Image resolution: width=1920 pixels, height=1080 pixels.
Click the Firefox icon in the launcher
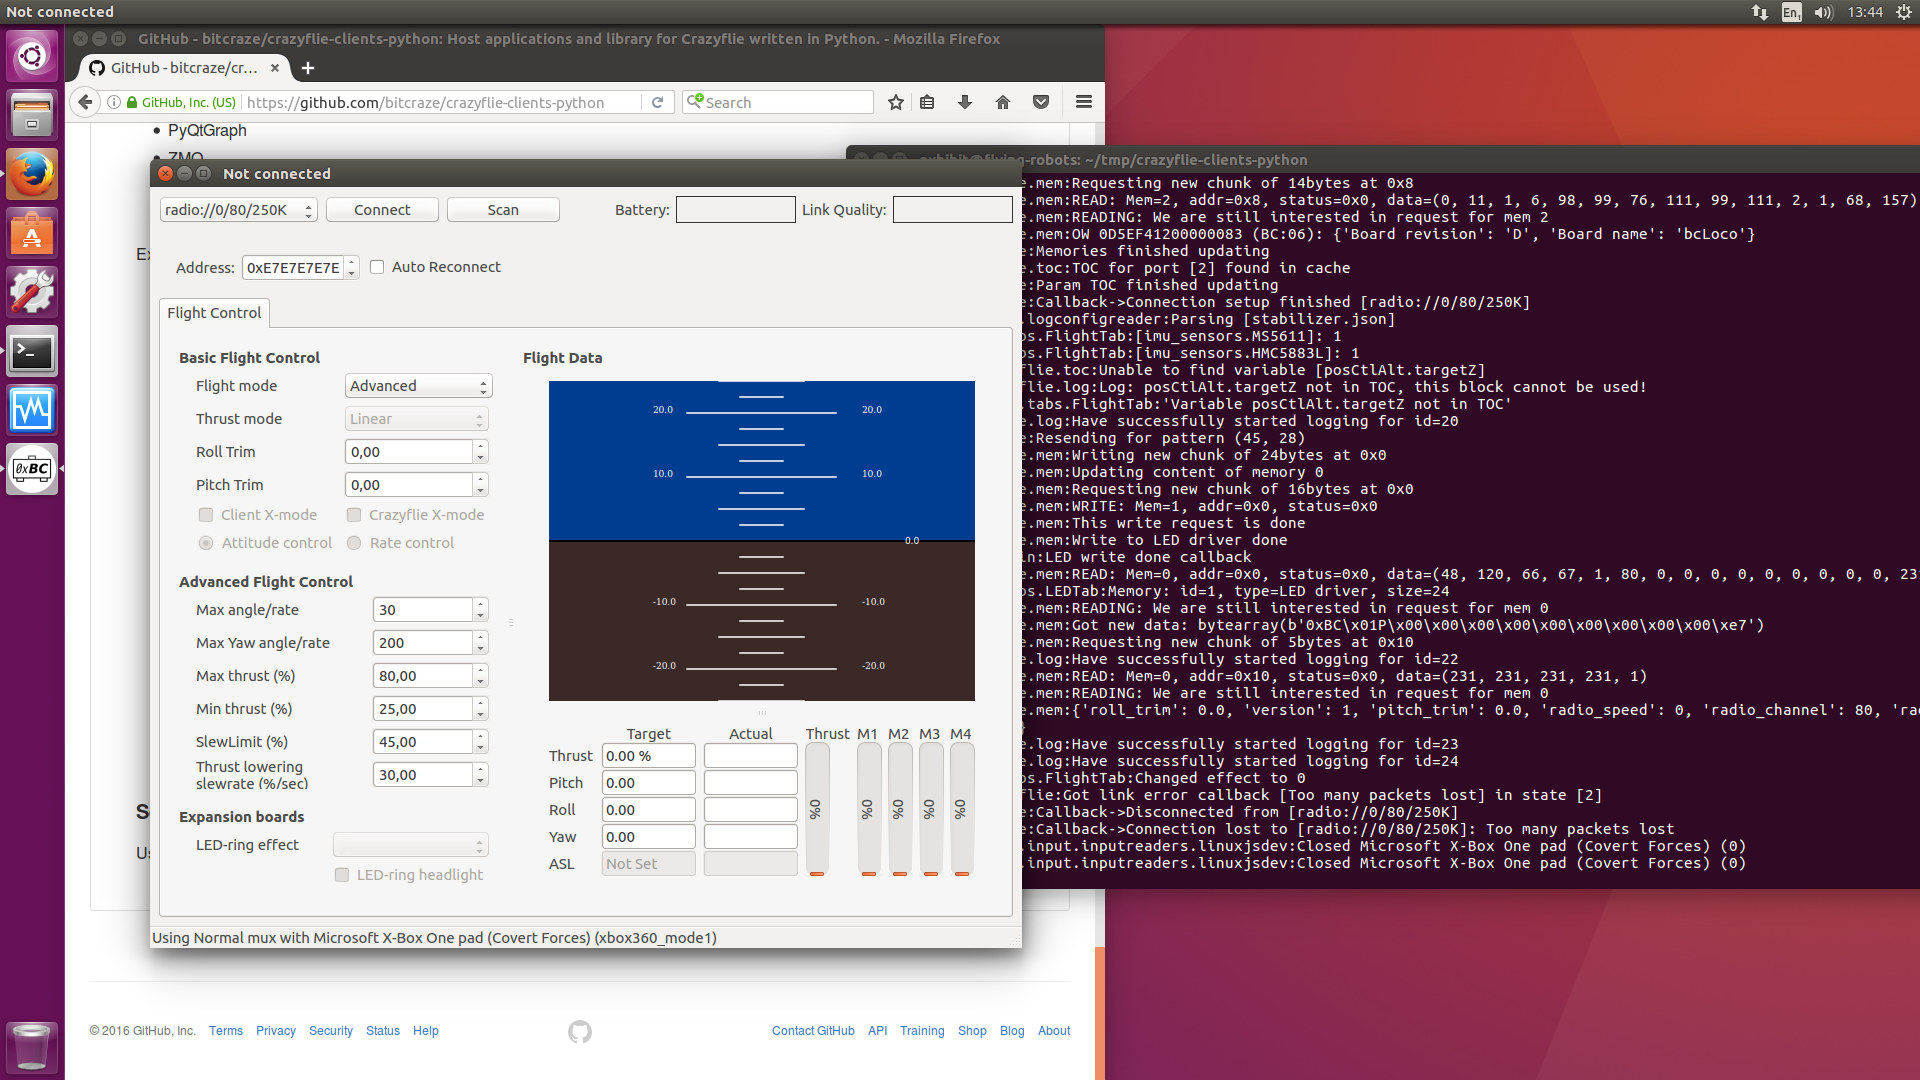(x=32, y=174)
